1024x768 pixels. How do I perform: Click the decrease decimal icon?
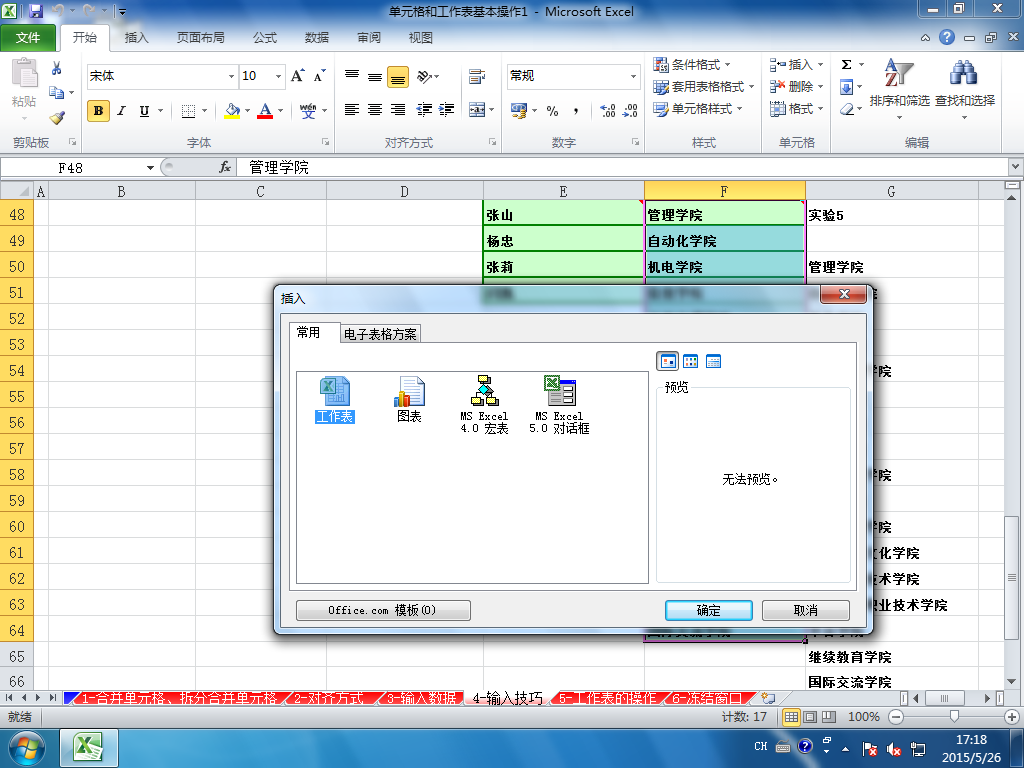pyautogui.click(x=630, y=110)
